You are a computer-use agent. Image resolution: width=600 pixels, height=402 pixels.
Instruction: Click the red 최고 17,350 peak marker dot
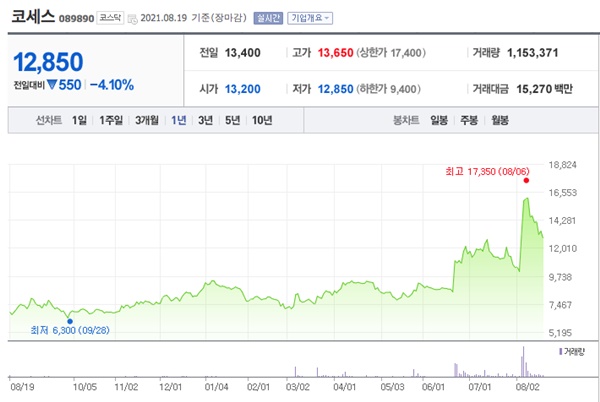click(x=526, y=181)
